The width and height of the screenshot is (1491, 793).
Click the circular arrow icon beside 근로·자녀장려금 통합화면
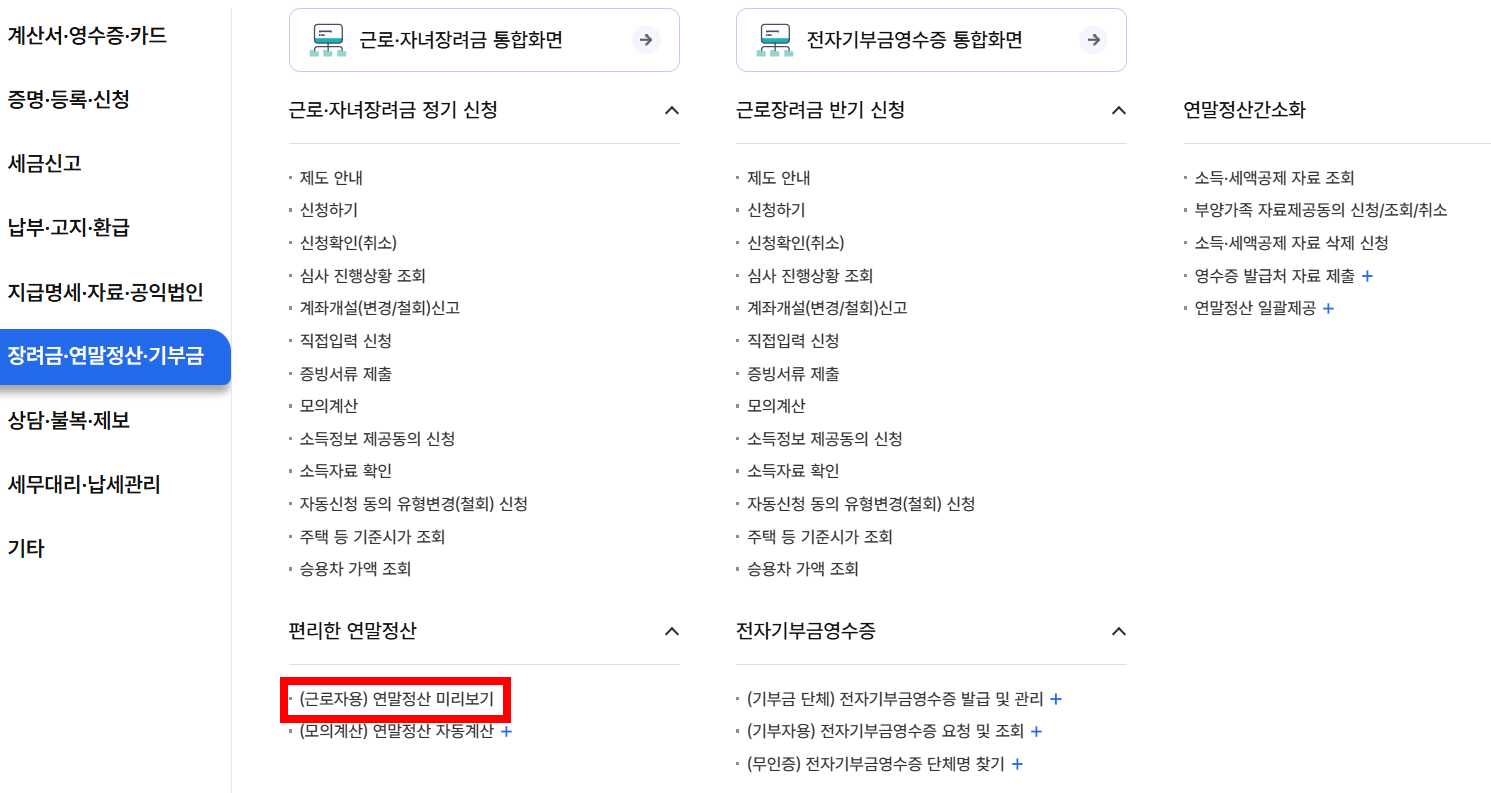pos(647,40)
